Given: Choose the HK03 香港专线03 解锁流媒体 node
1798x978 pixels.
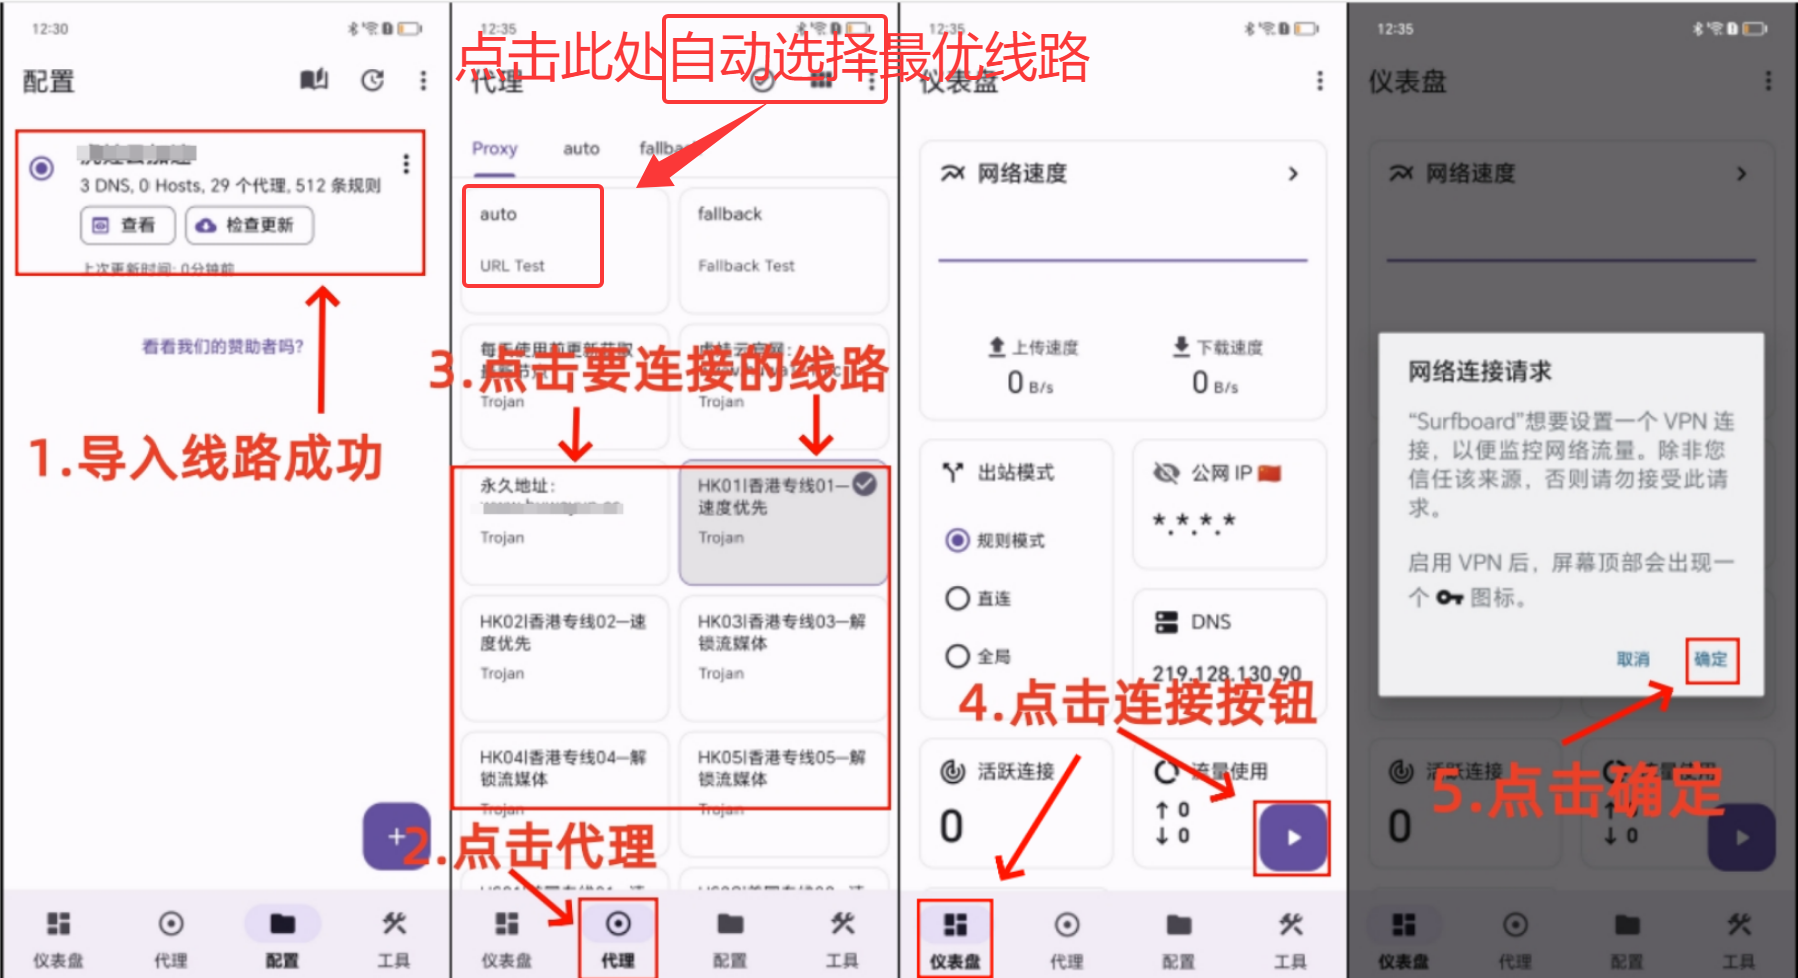Looking at the screenshot, I should coord(784,658).
